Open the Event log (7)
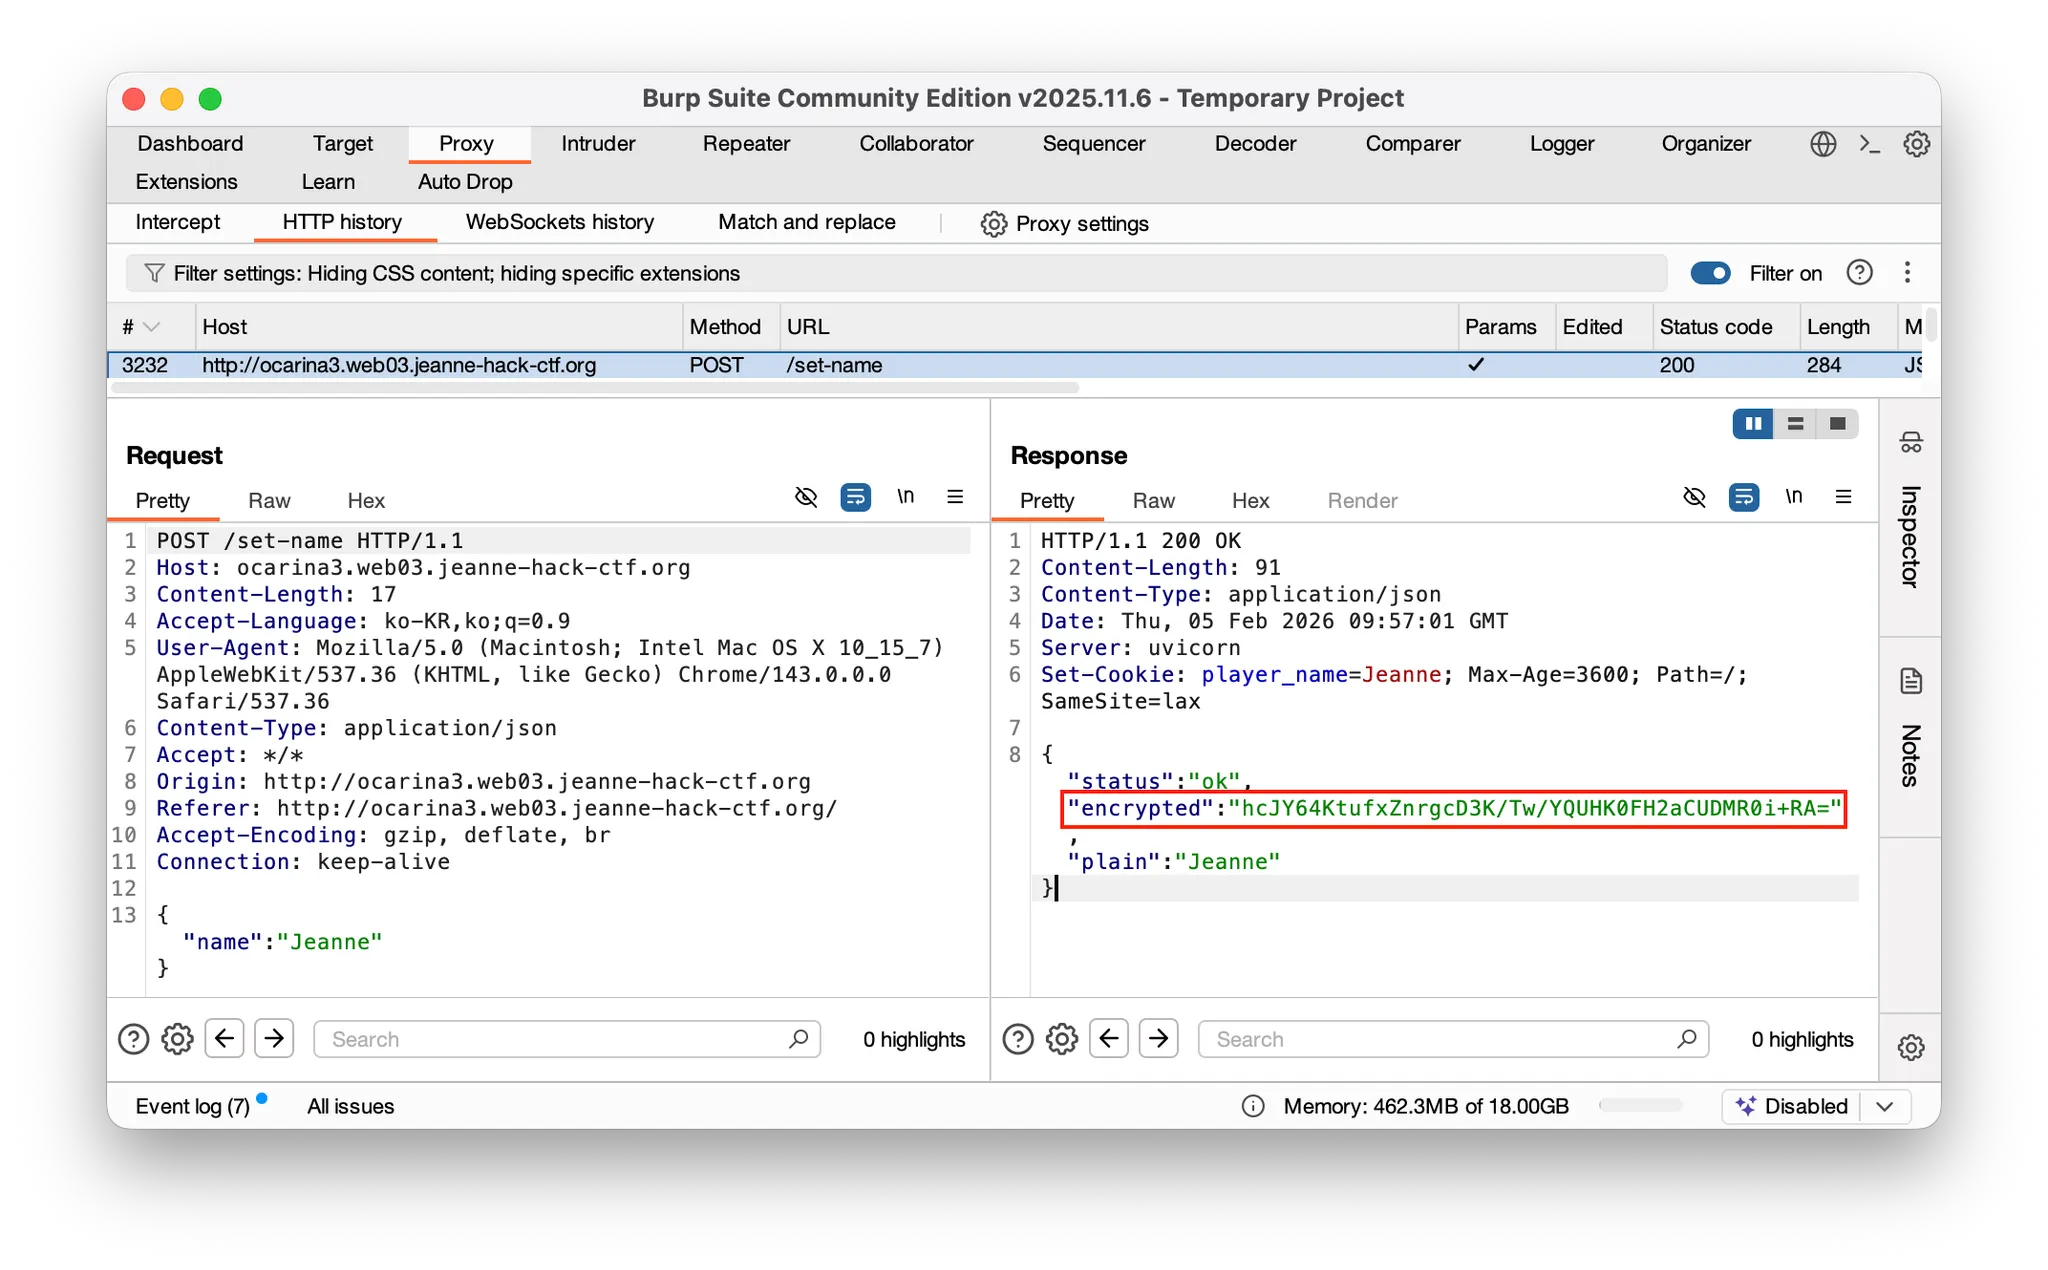 pos(193,1106)
